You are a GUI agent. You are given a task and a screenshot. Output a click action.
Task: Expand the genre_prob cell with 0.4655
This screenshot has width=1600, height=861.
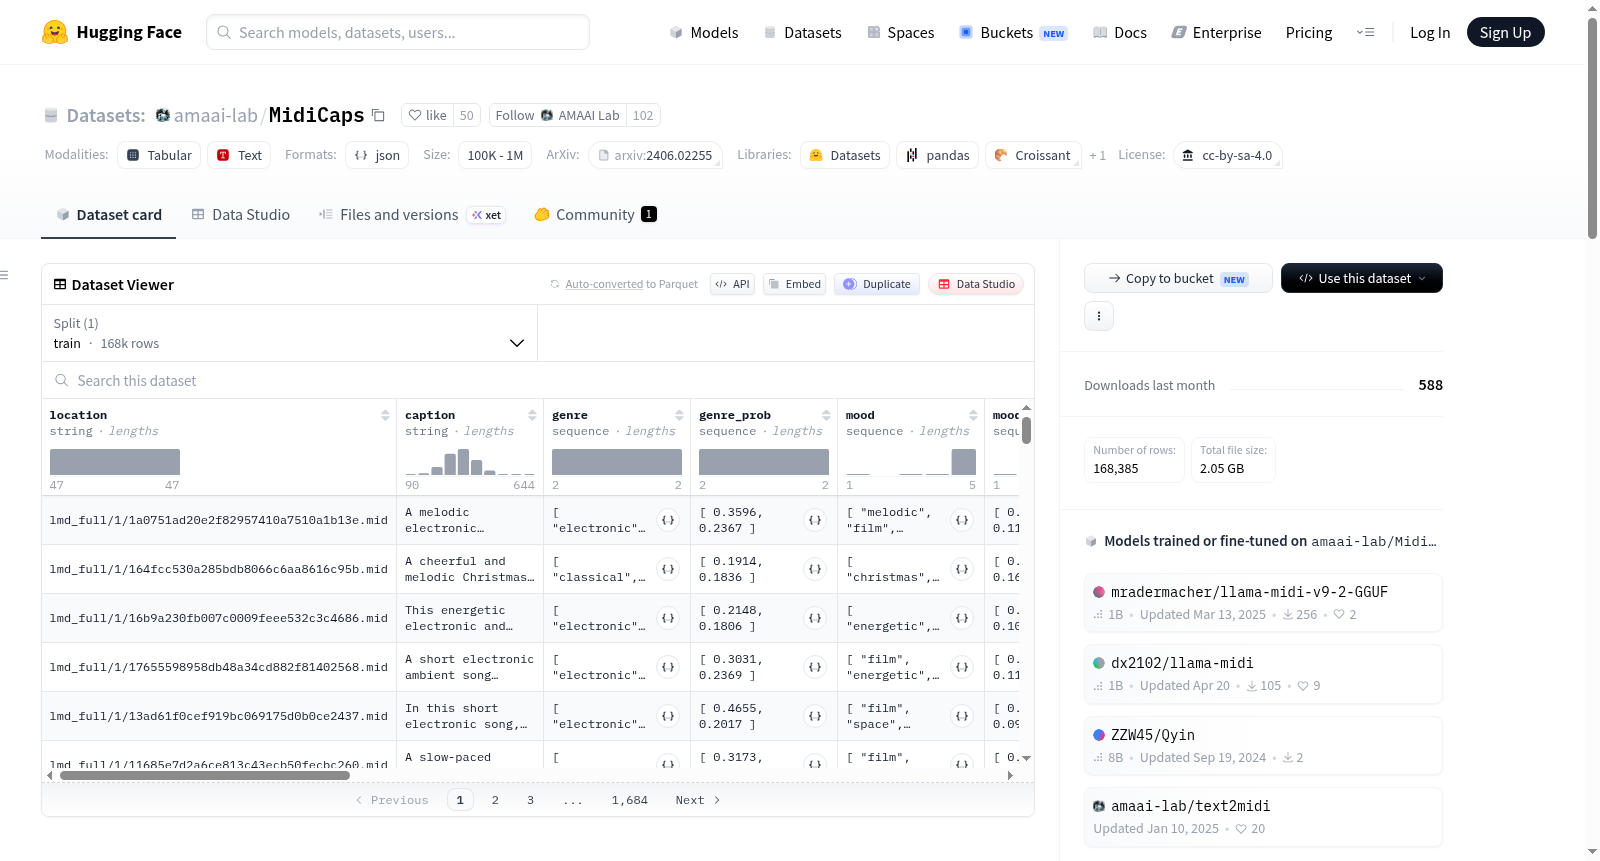[x=815, y=716]
